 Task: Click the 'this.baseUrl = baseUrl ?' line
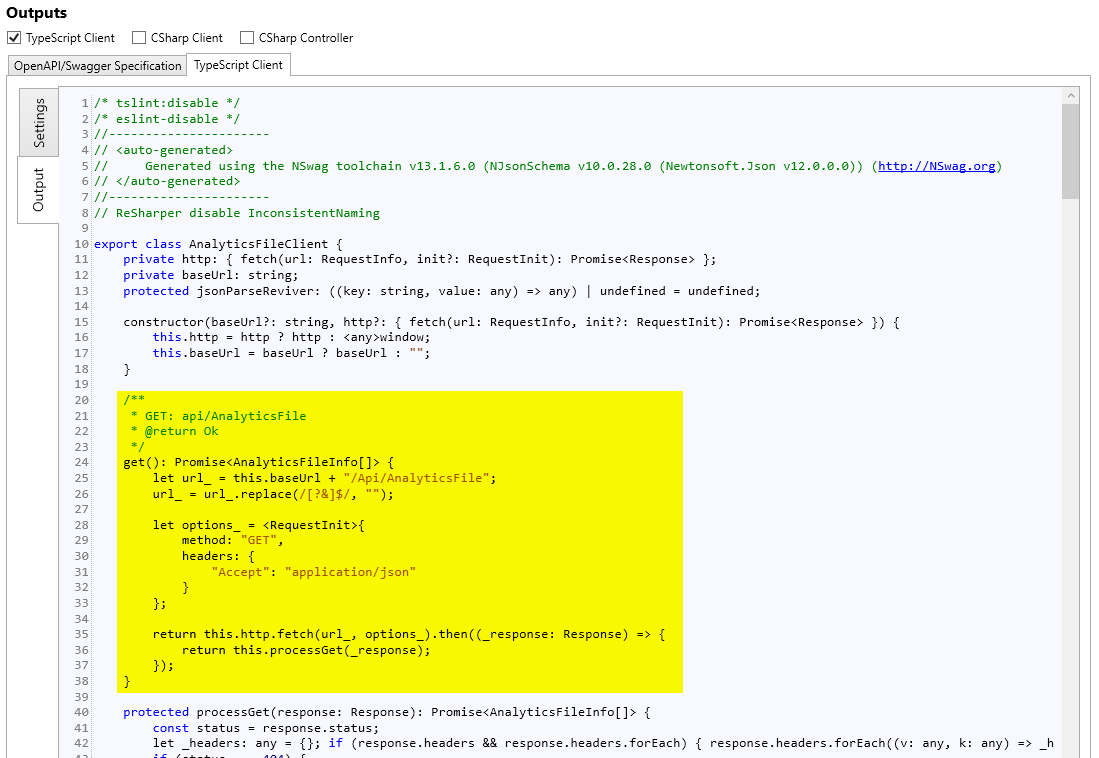click(292, 353)
